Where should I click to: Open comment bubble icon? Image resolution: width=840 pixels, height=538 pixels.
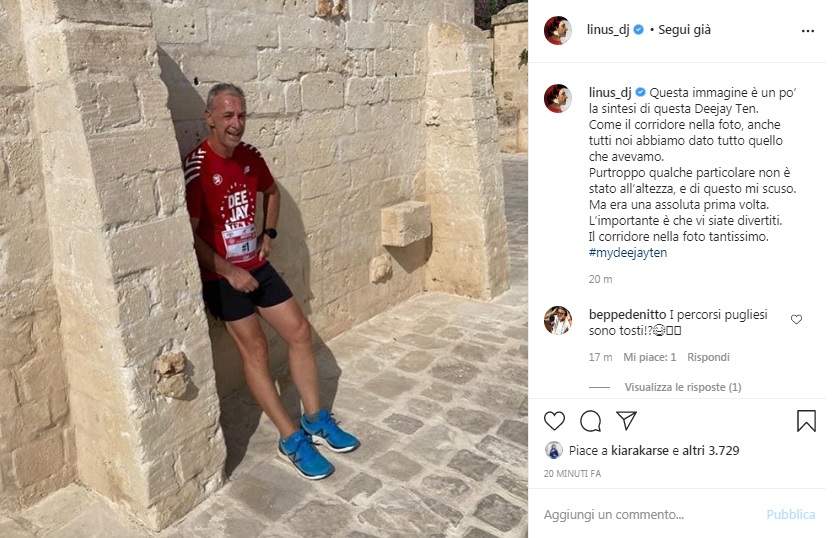click(590, 421)
